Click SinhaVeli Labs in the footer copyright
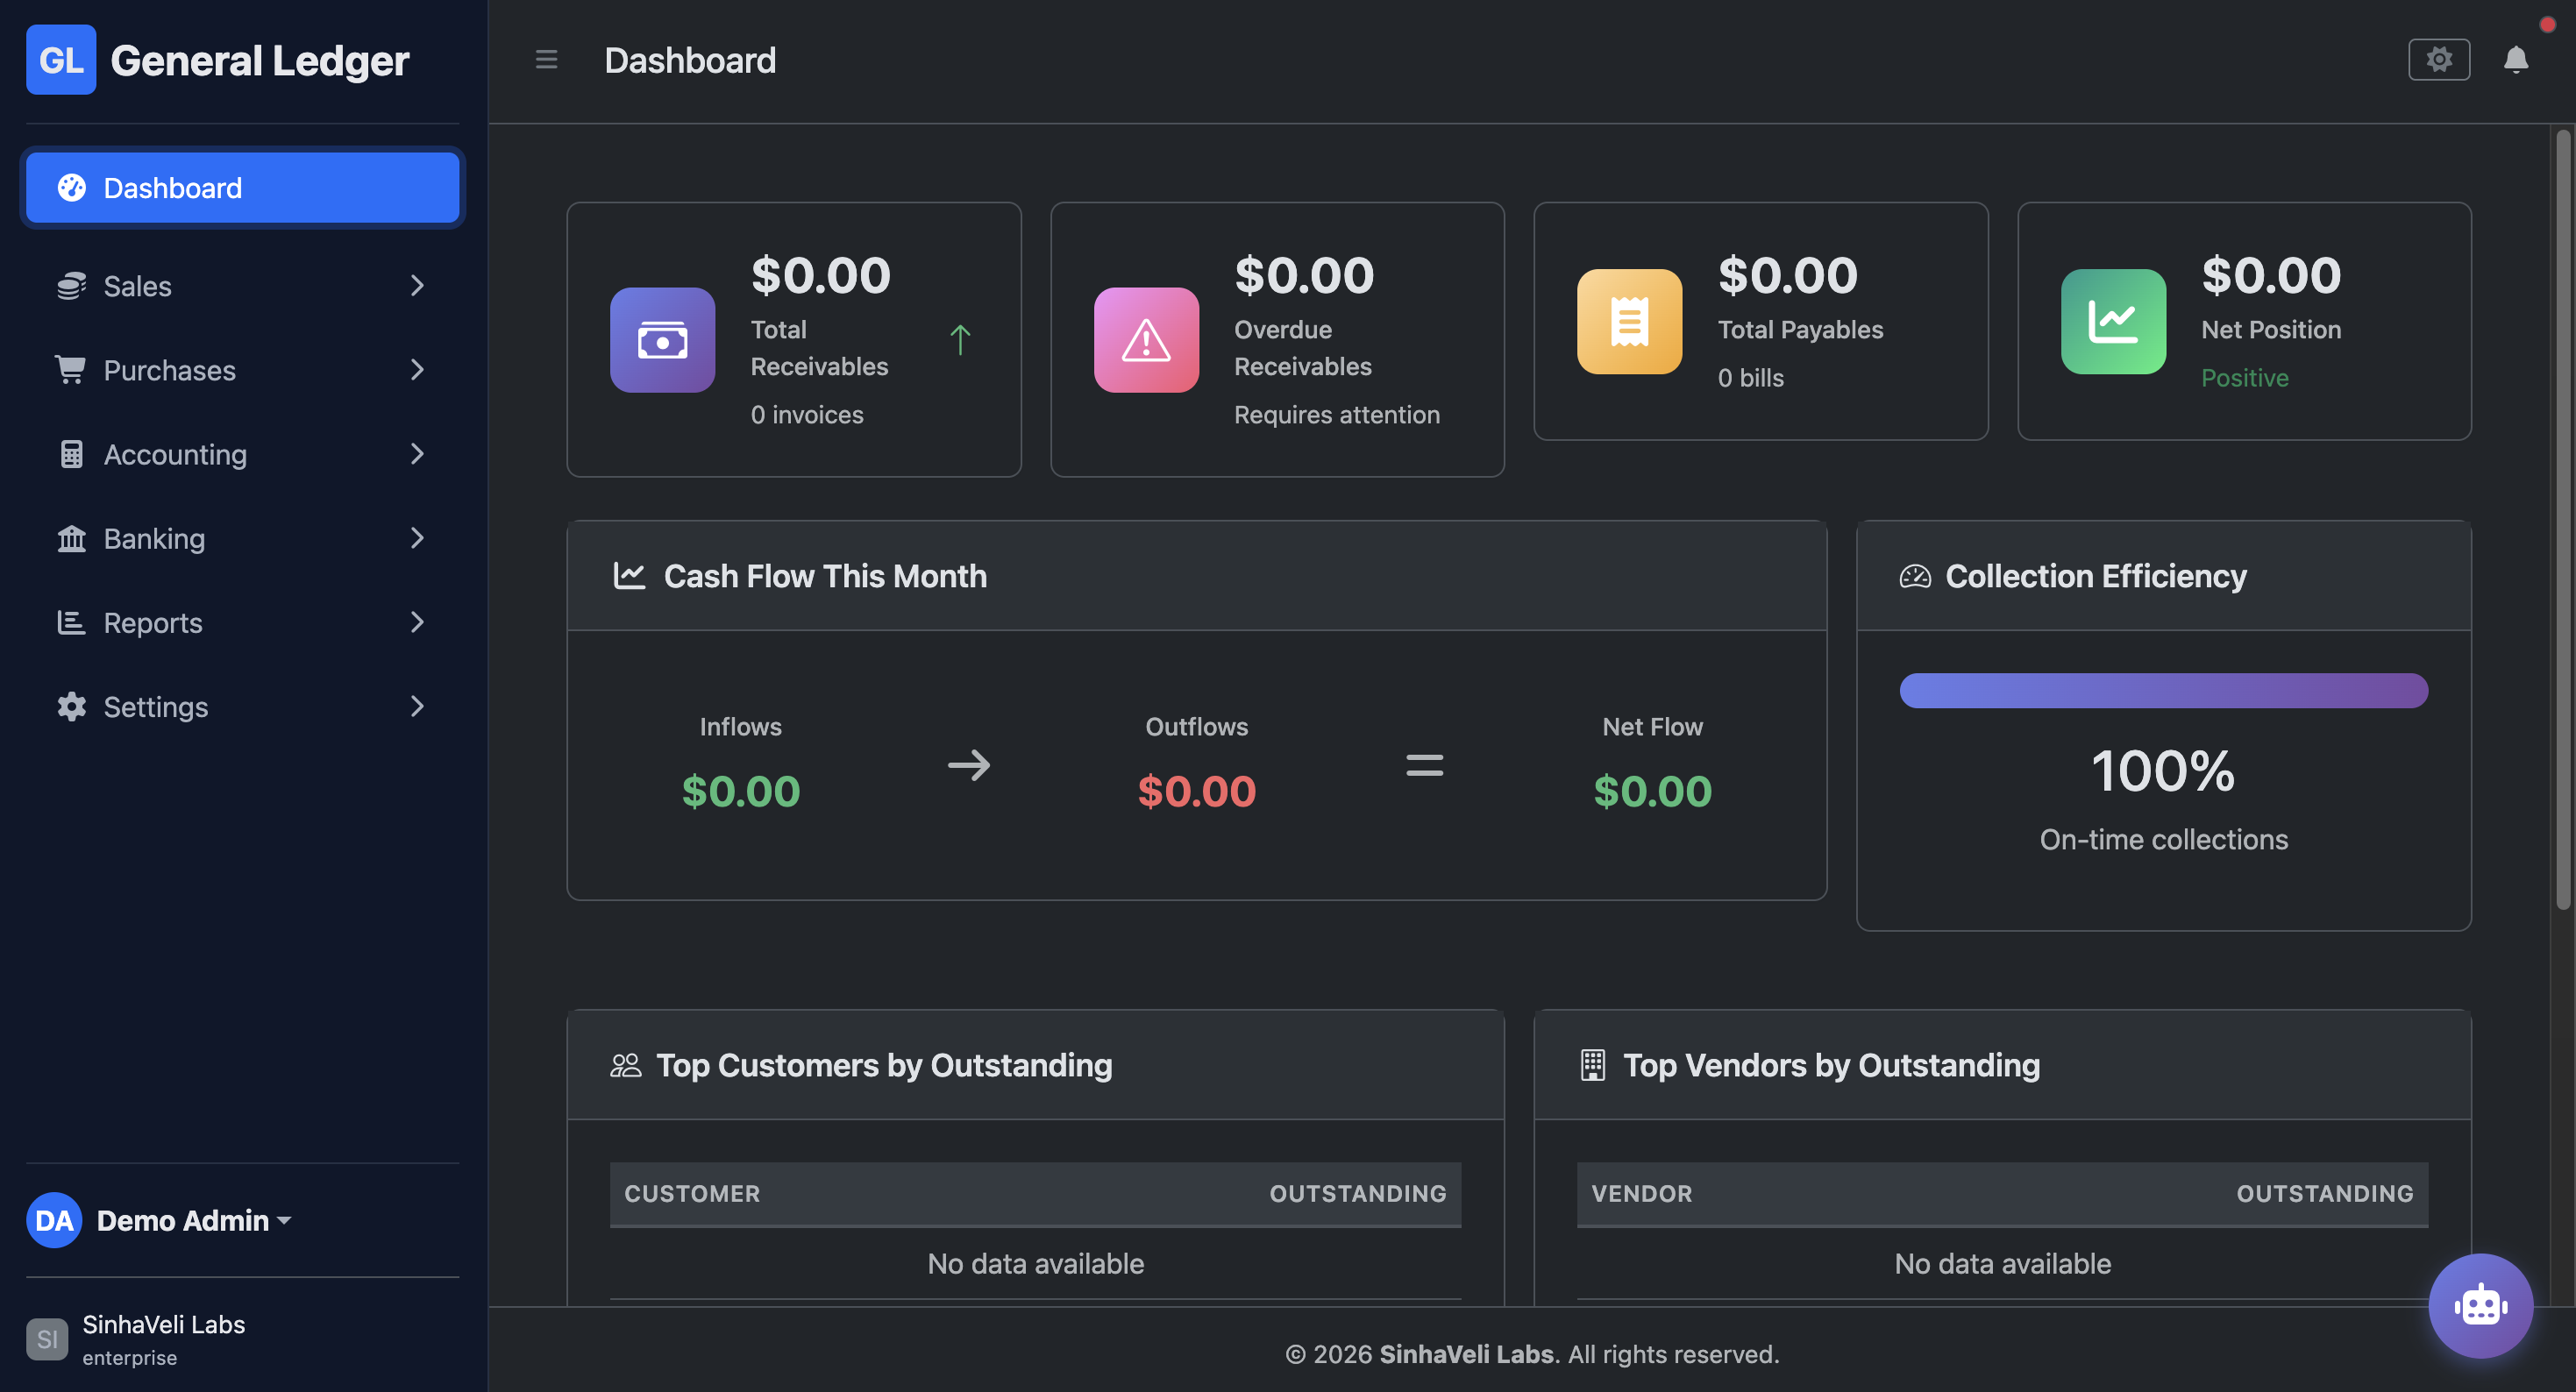The image size is (2576, 1392). tap(1469, 1354)
